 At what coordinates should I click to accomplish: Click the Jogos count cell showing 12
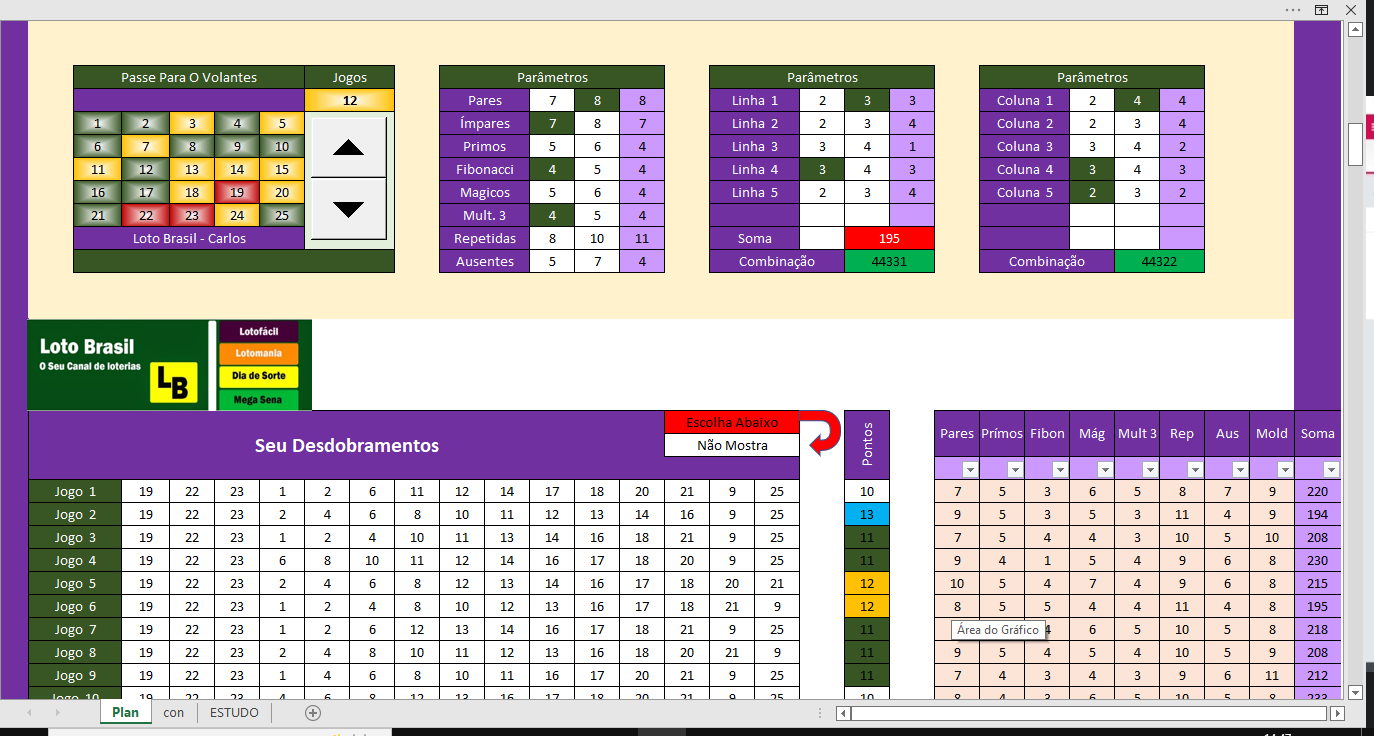coord(349,100)
